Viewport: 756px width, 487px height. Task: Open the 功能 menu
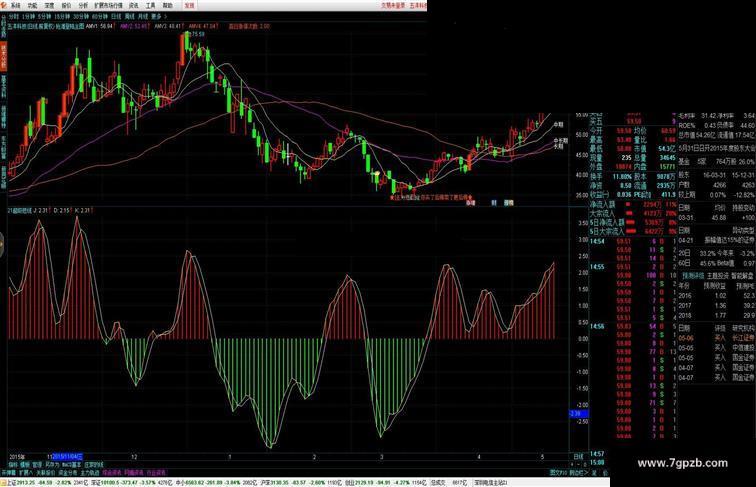[x=32, y=5]
